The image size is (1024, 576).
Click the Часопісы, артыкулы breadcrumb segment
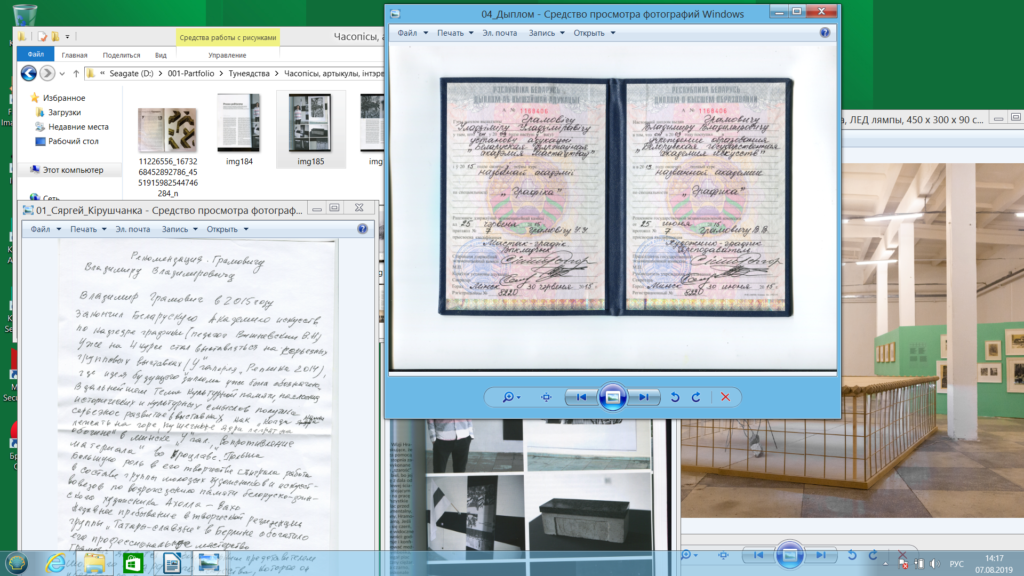point(334,74)
